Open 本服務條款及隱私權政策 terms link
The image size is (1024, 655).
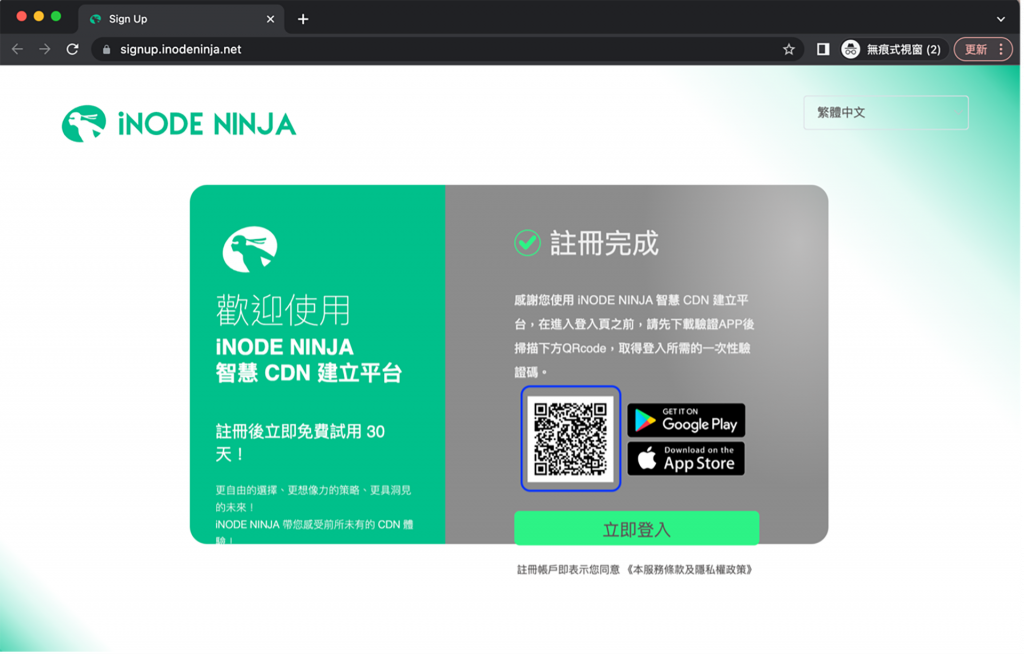coord(691,569)
